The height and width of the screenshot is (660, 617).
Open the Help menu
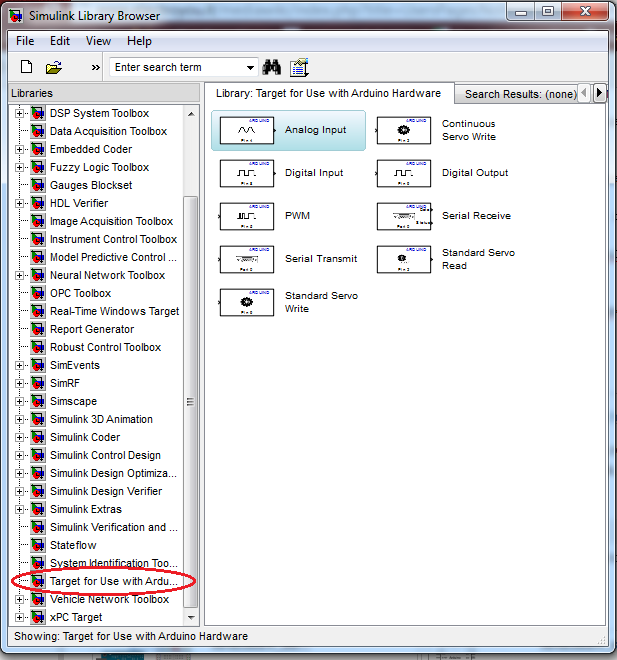coord(139,41)
